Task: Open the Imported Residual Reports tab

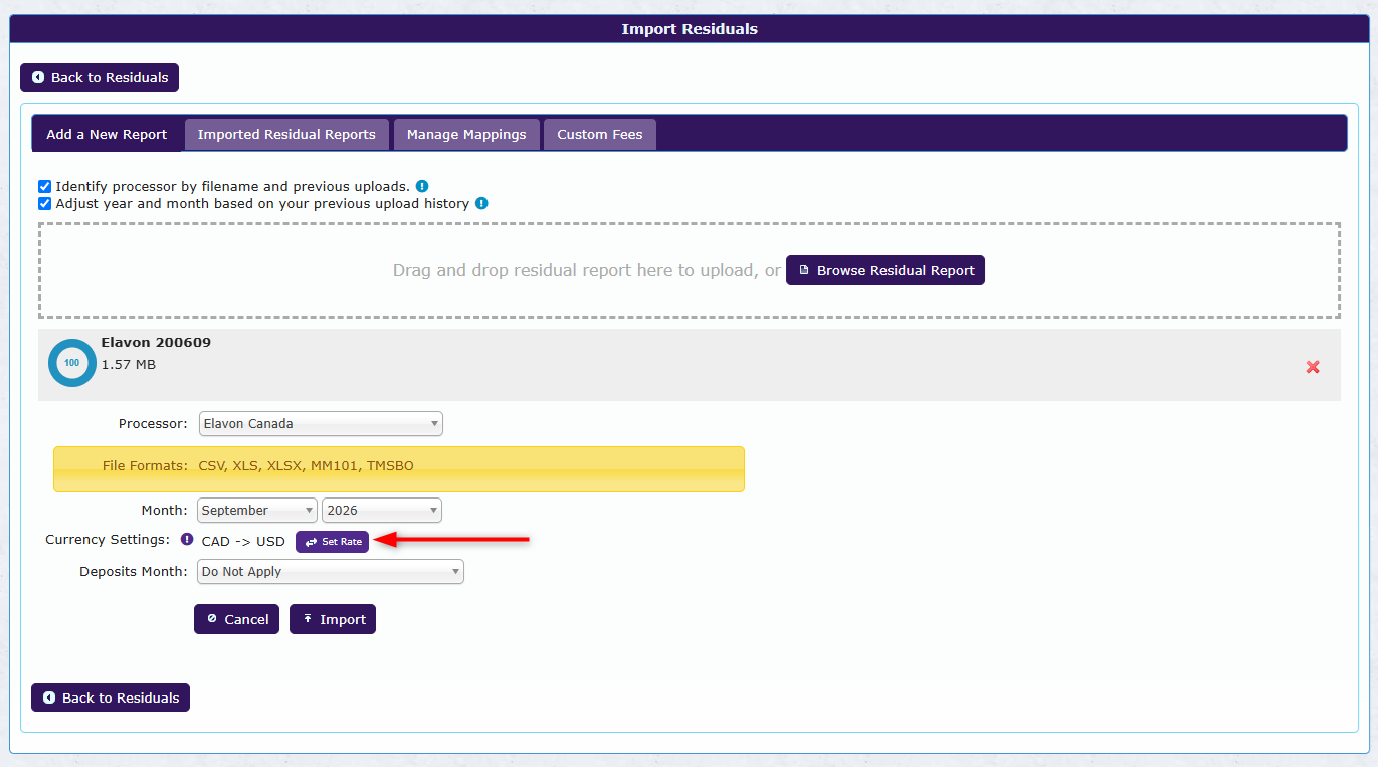Action: 286,134
